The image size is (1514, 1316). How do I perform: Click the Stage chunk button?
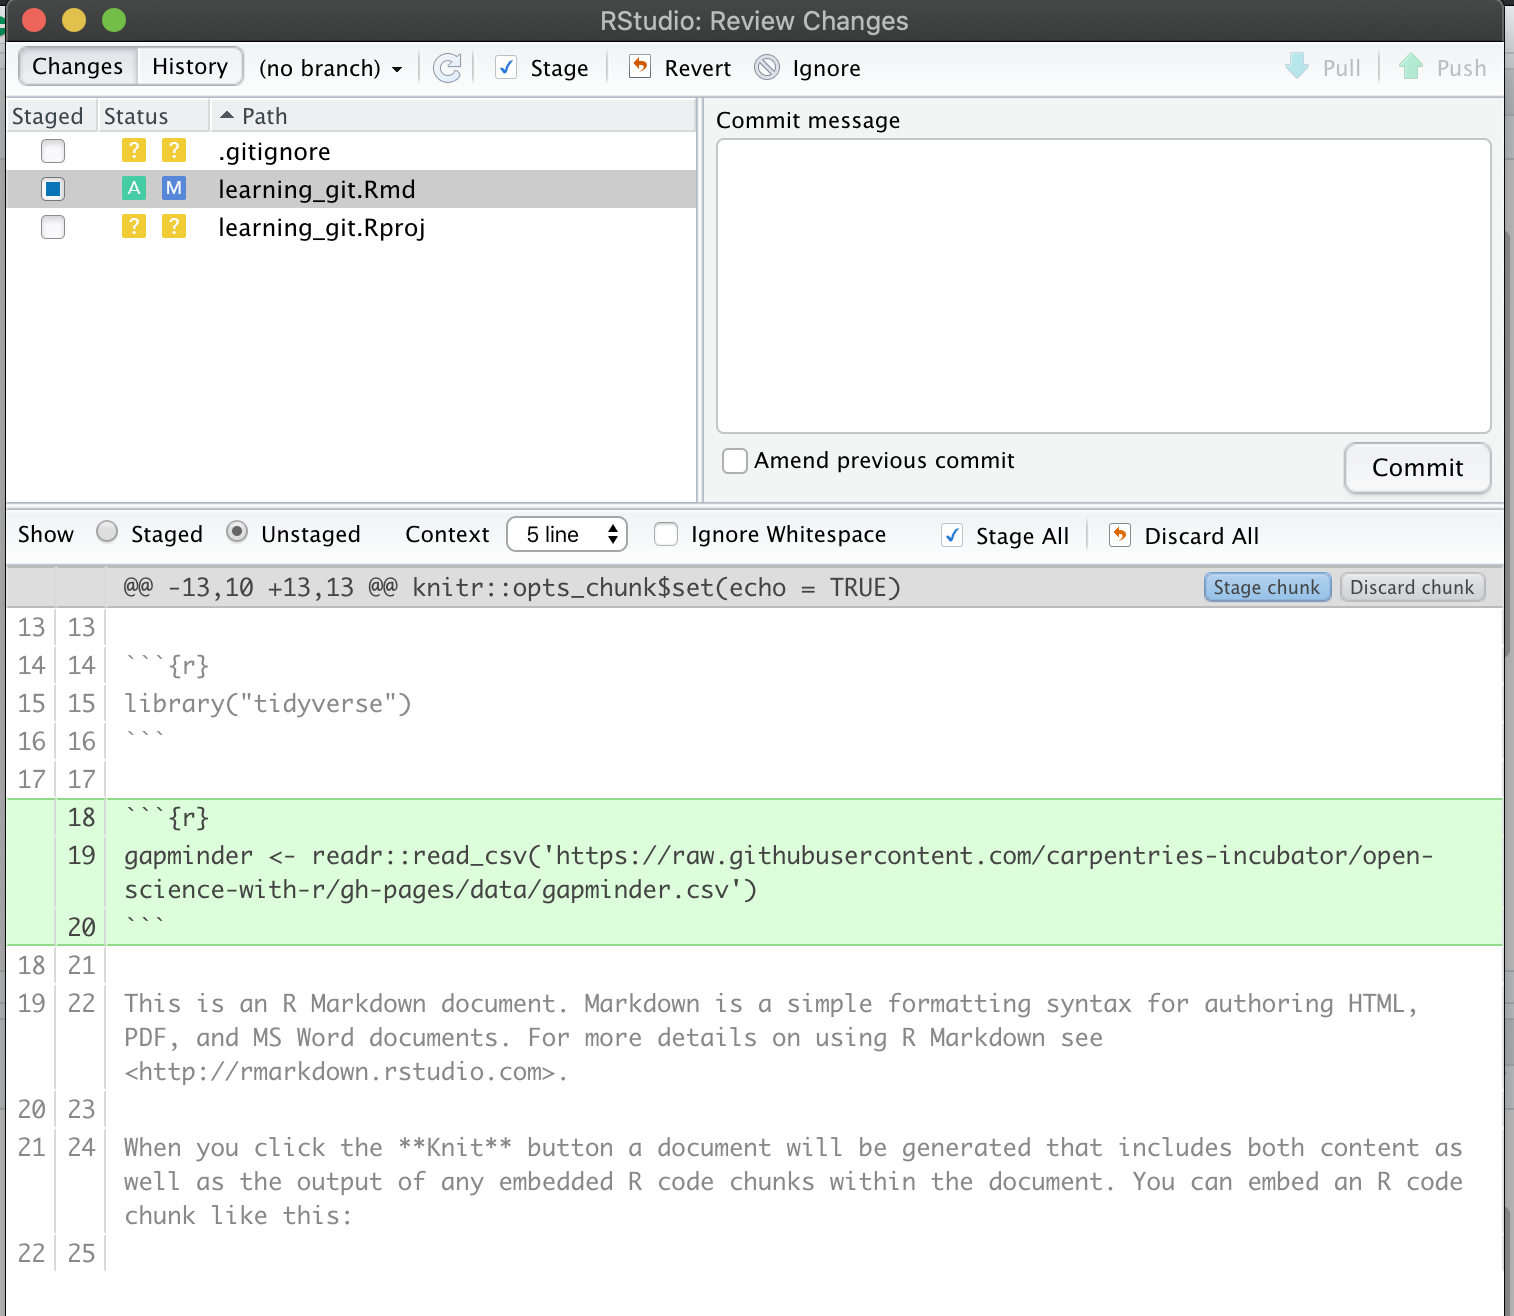point(1267,587)
